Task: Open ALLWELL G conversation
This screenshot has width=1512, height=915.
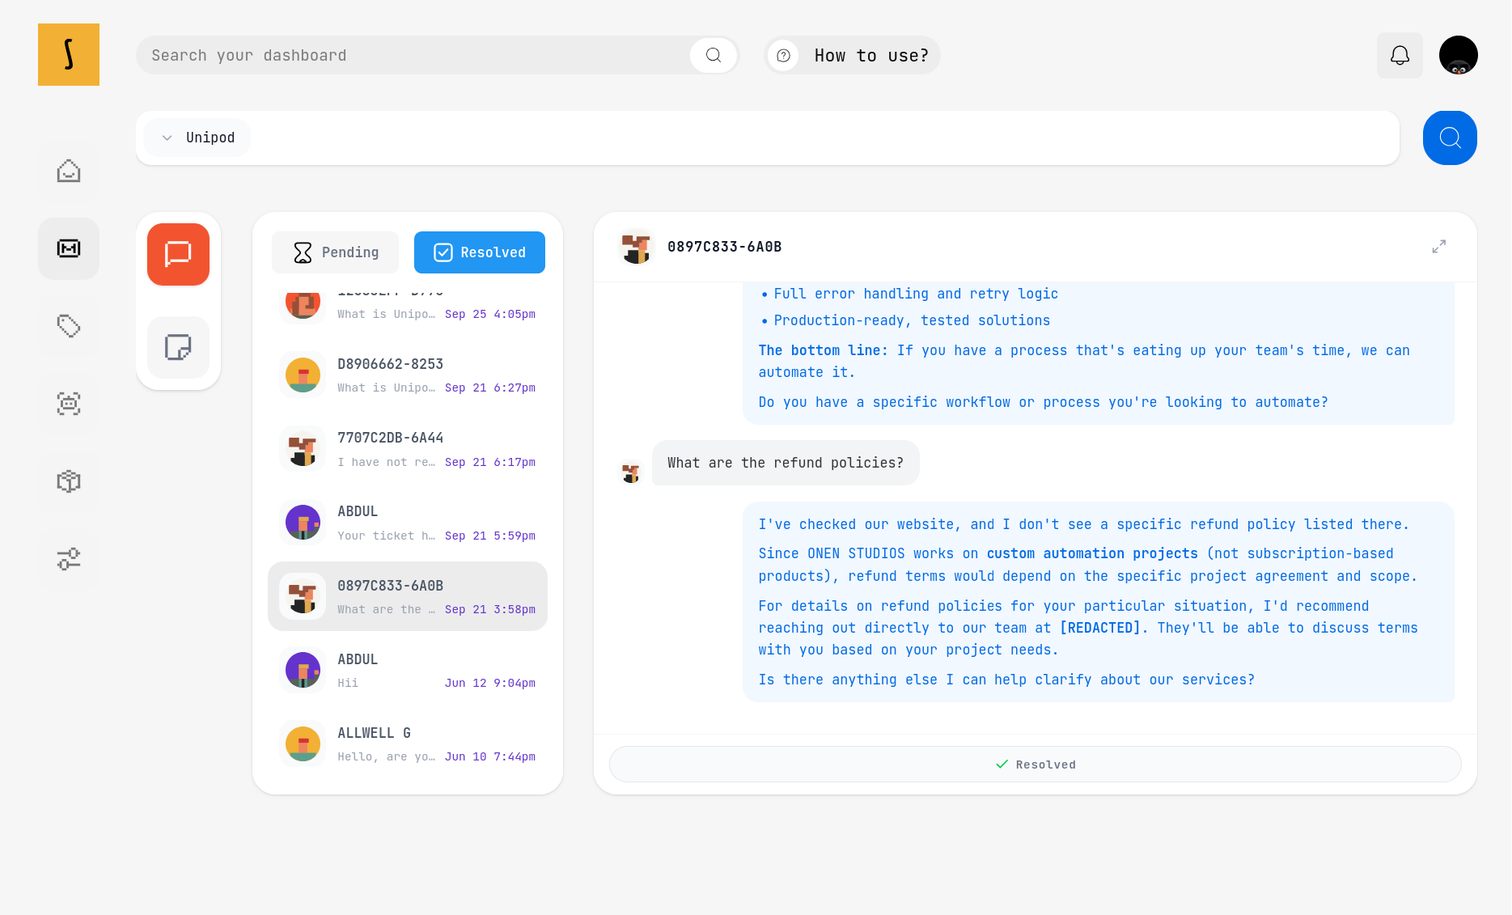Action: [408, 744]
